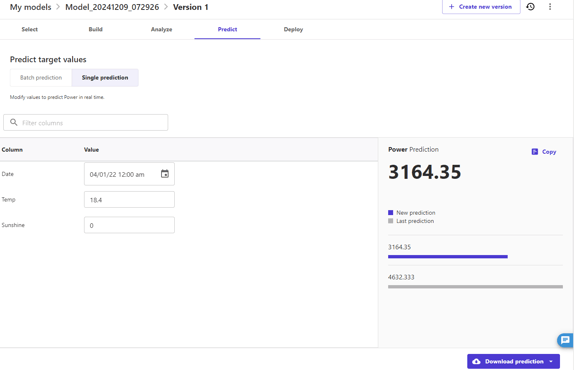Choose Single prediction mode
This screenshot has height=370, width=574.
105,78
